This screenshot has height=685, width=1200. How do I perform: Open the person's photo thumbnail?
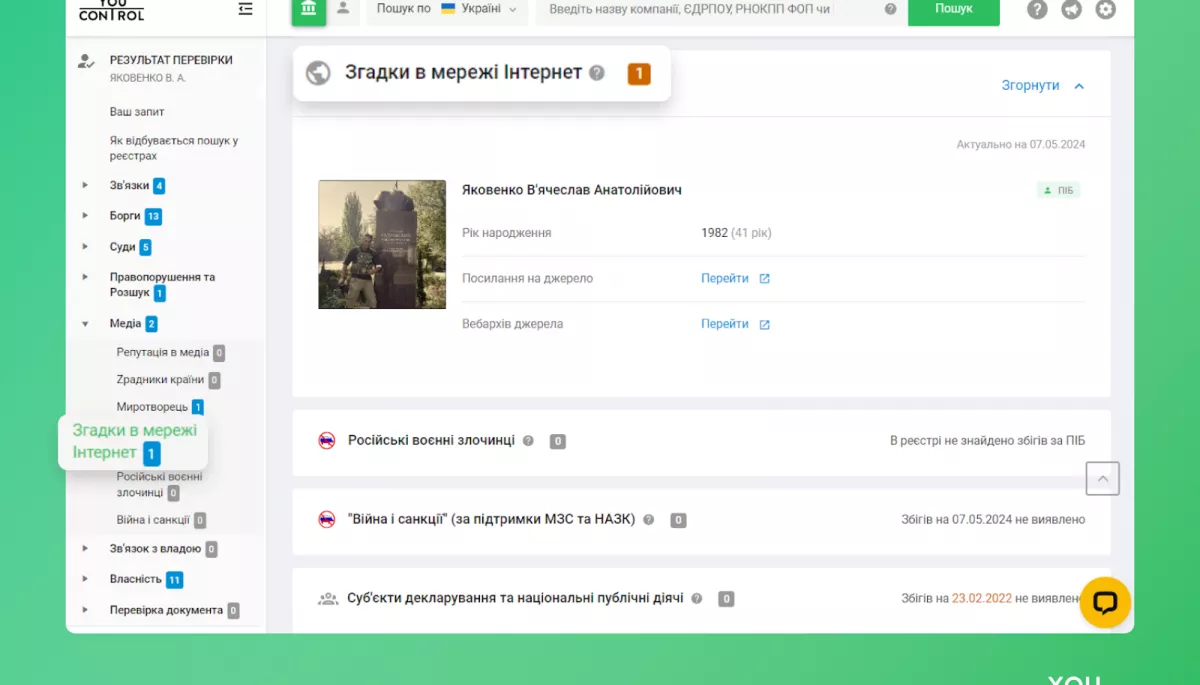tap(382, 244)
